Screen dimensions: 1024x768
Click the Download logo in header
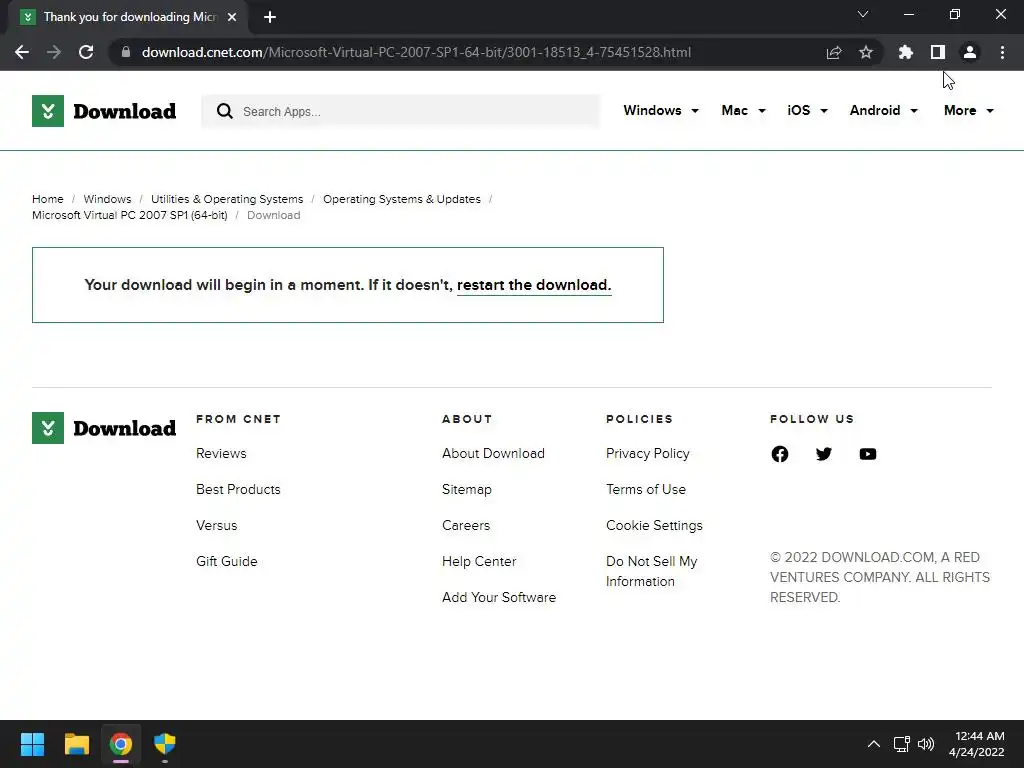[104, 111]
